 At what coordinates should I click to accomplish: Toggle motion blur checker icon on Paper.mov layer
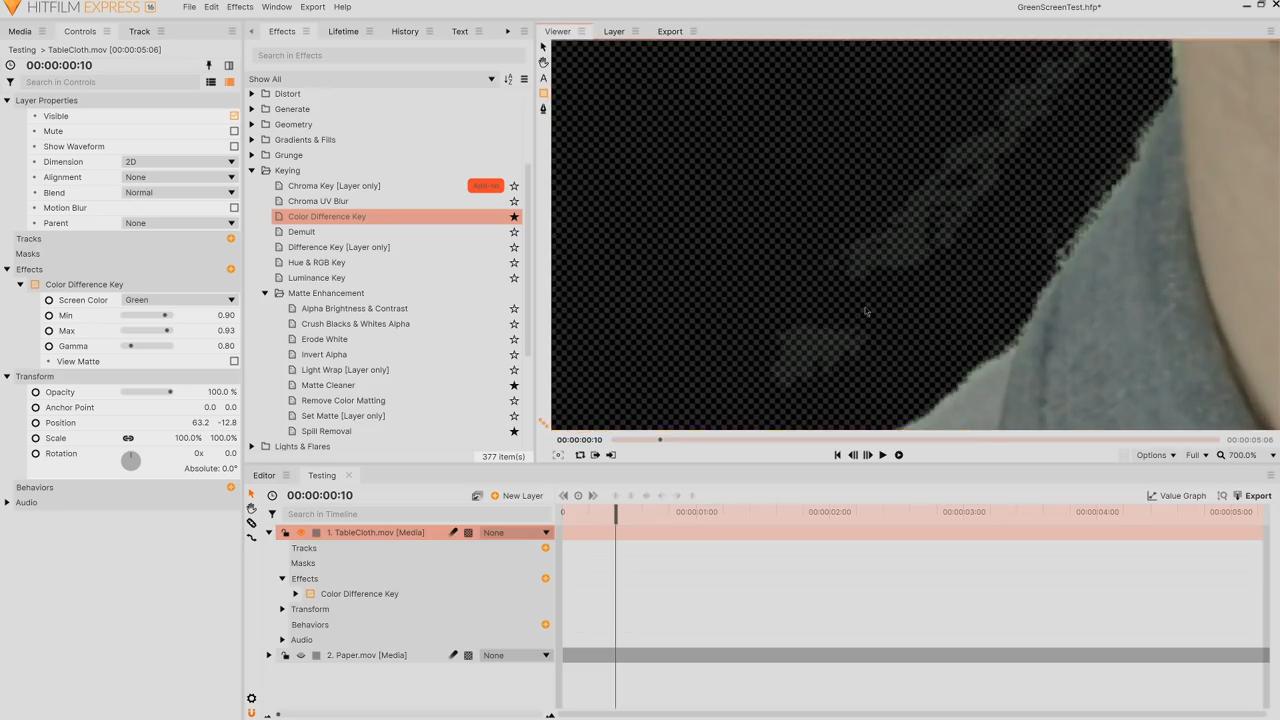point(468,655)
